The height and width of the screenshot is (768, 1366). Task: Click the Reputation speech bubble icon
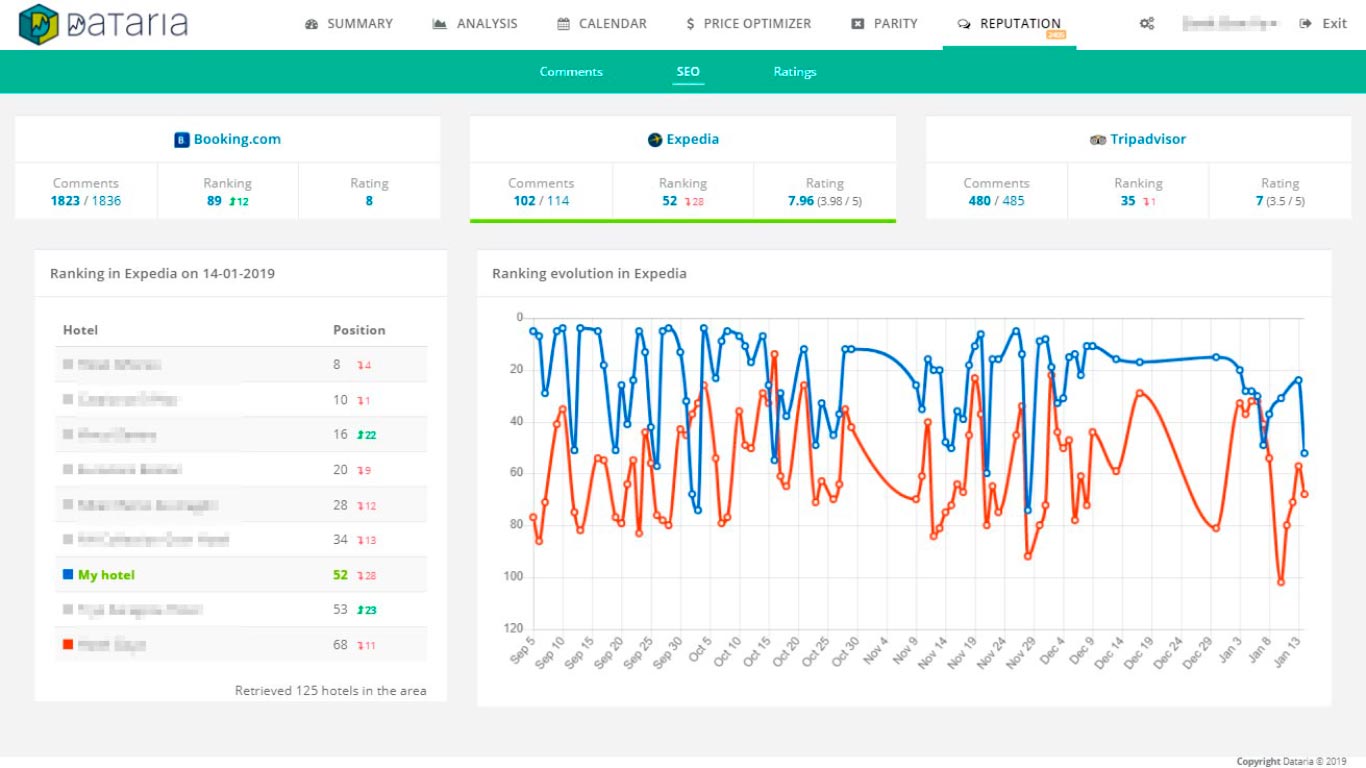963,24
